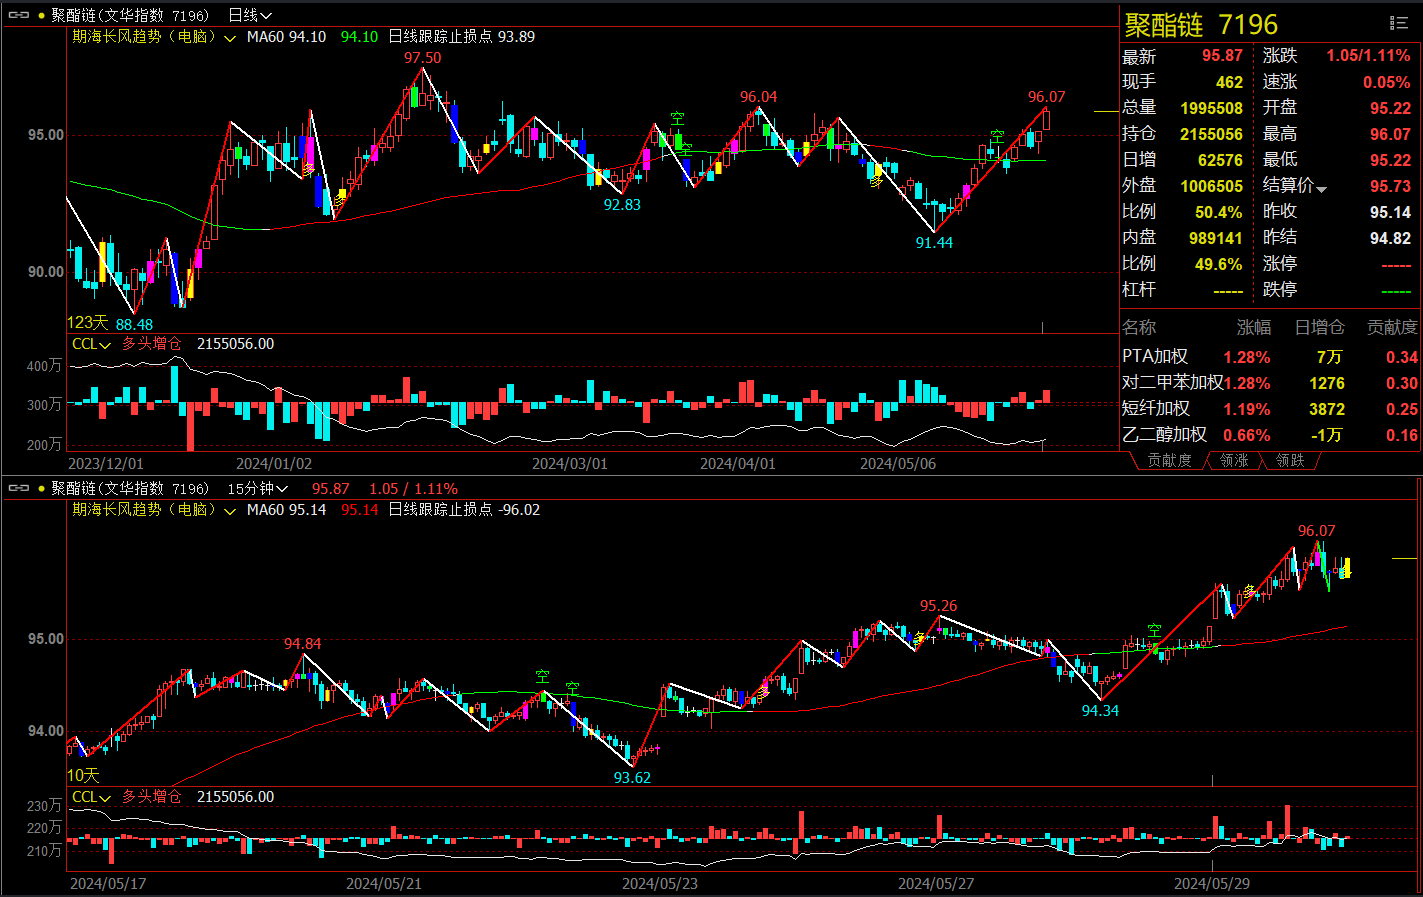
Task: Click the link icon on the daily chart
Action: pos(19,15)
